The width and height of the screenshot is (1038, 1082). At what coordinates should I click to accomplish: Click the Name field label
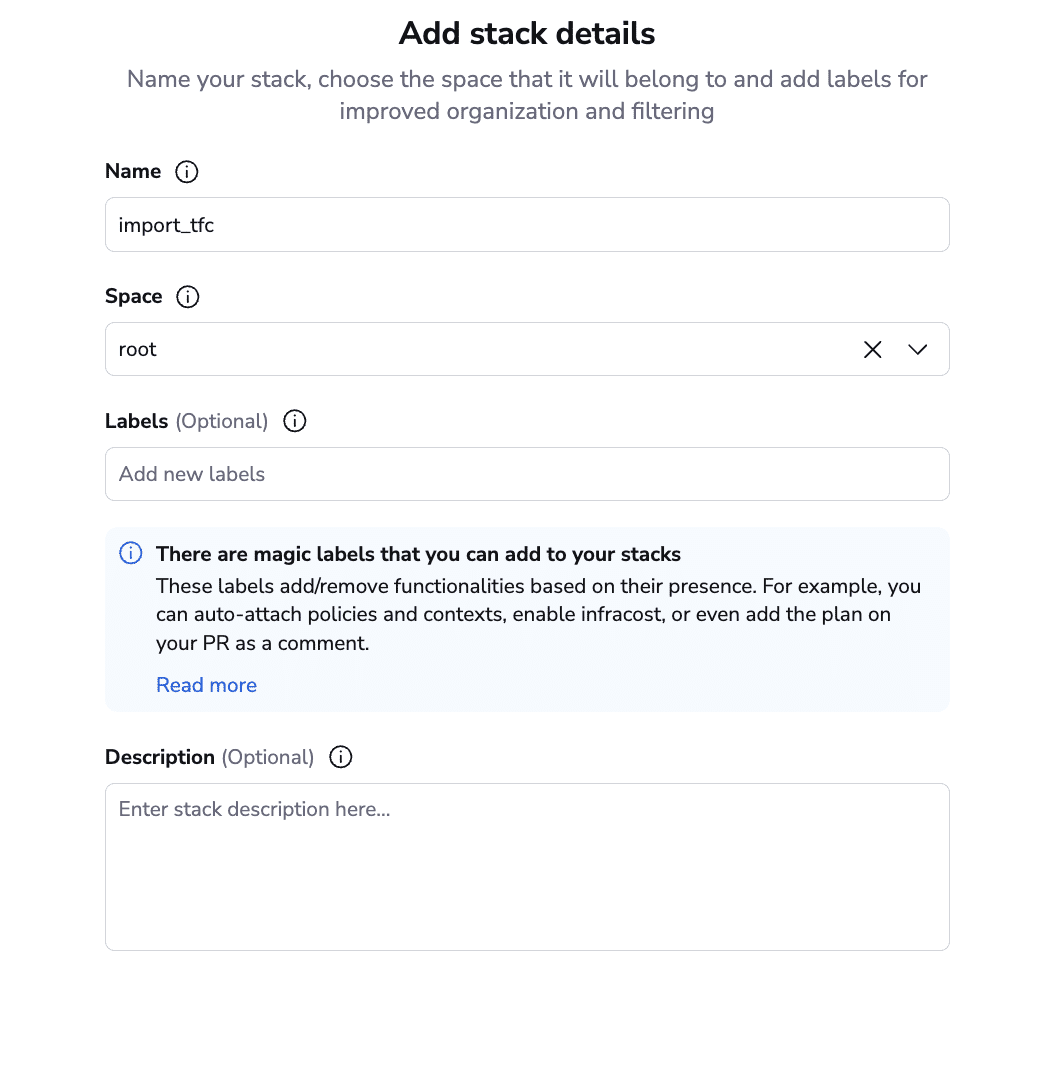pyautogui.click(x=133, y=172)
